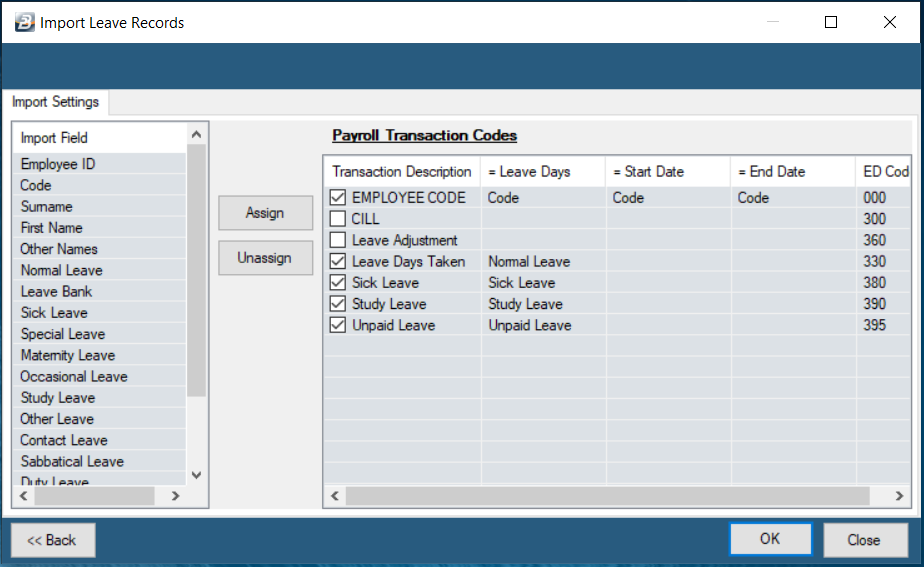Select Maternity Leave import field

tap(100, 355)
